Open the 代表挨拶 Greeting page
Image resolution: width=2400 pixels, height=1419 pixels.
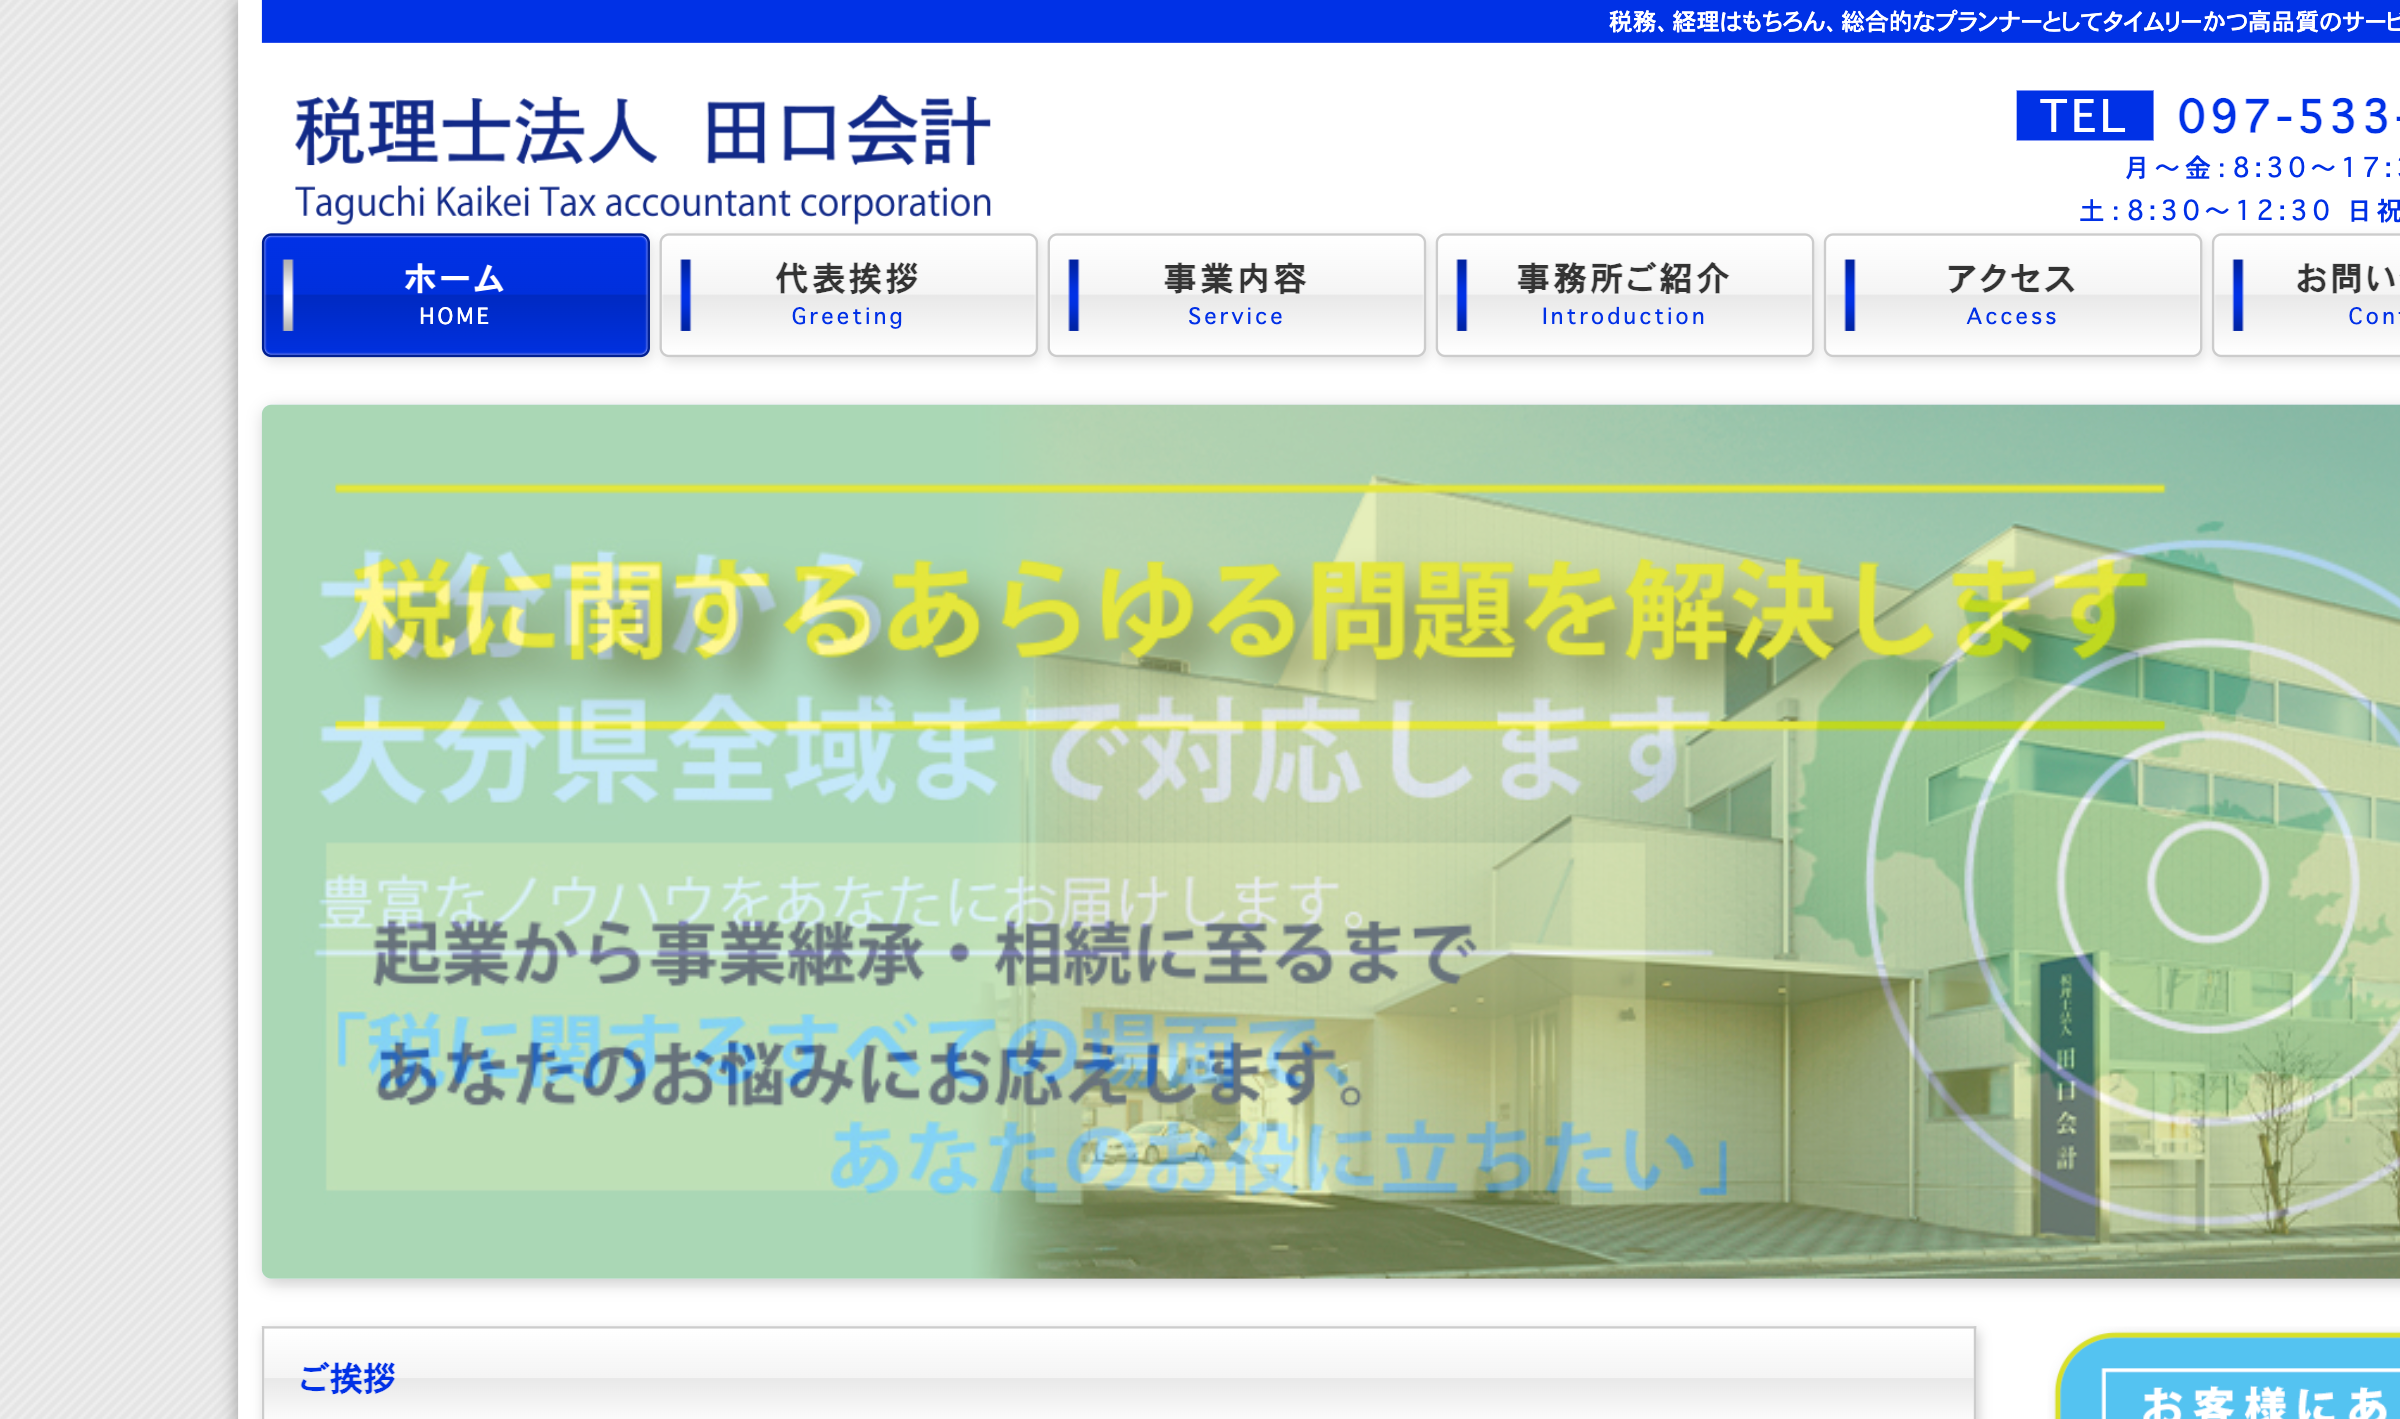[x=848, y=295]
